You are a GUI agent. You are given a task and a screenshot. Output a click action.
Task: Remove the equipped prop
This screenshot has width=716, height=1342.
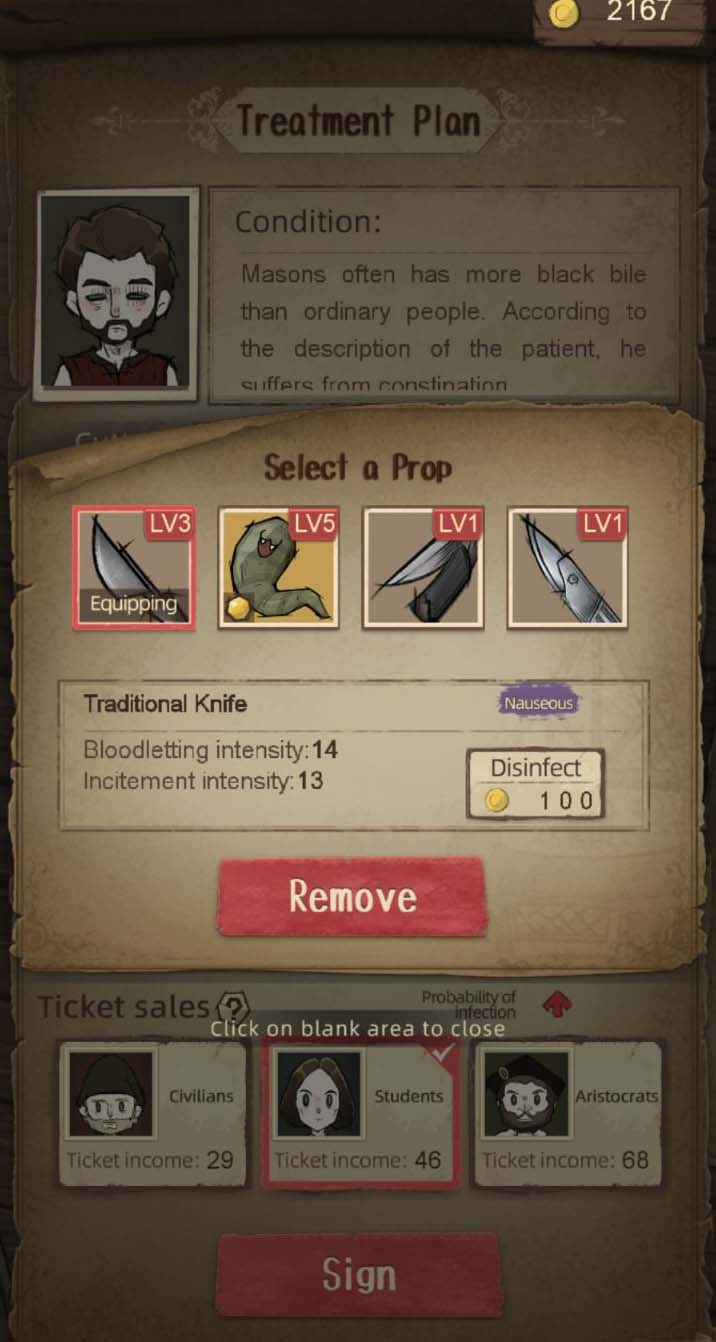click(352, 896)
